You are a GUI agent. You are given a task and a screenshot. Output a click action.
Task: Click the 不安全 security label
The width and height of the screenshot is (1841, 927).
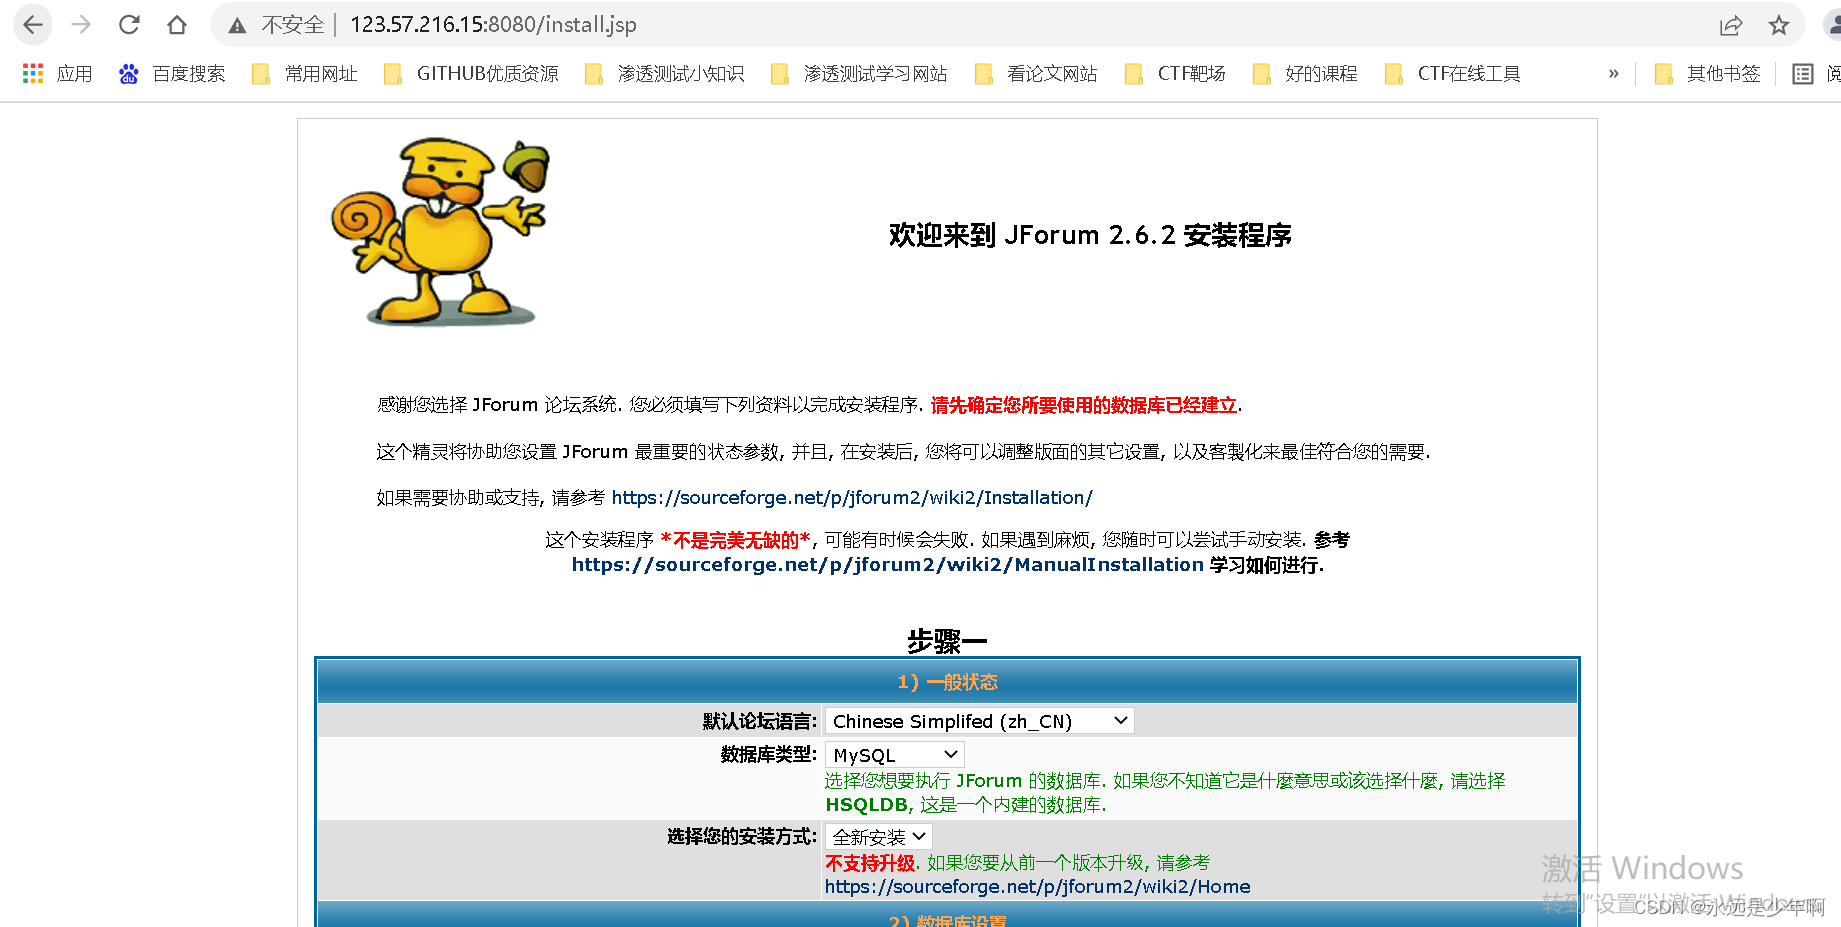293,25
